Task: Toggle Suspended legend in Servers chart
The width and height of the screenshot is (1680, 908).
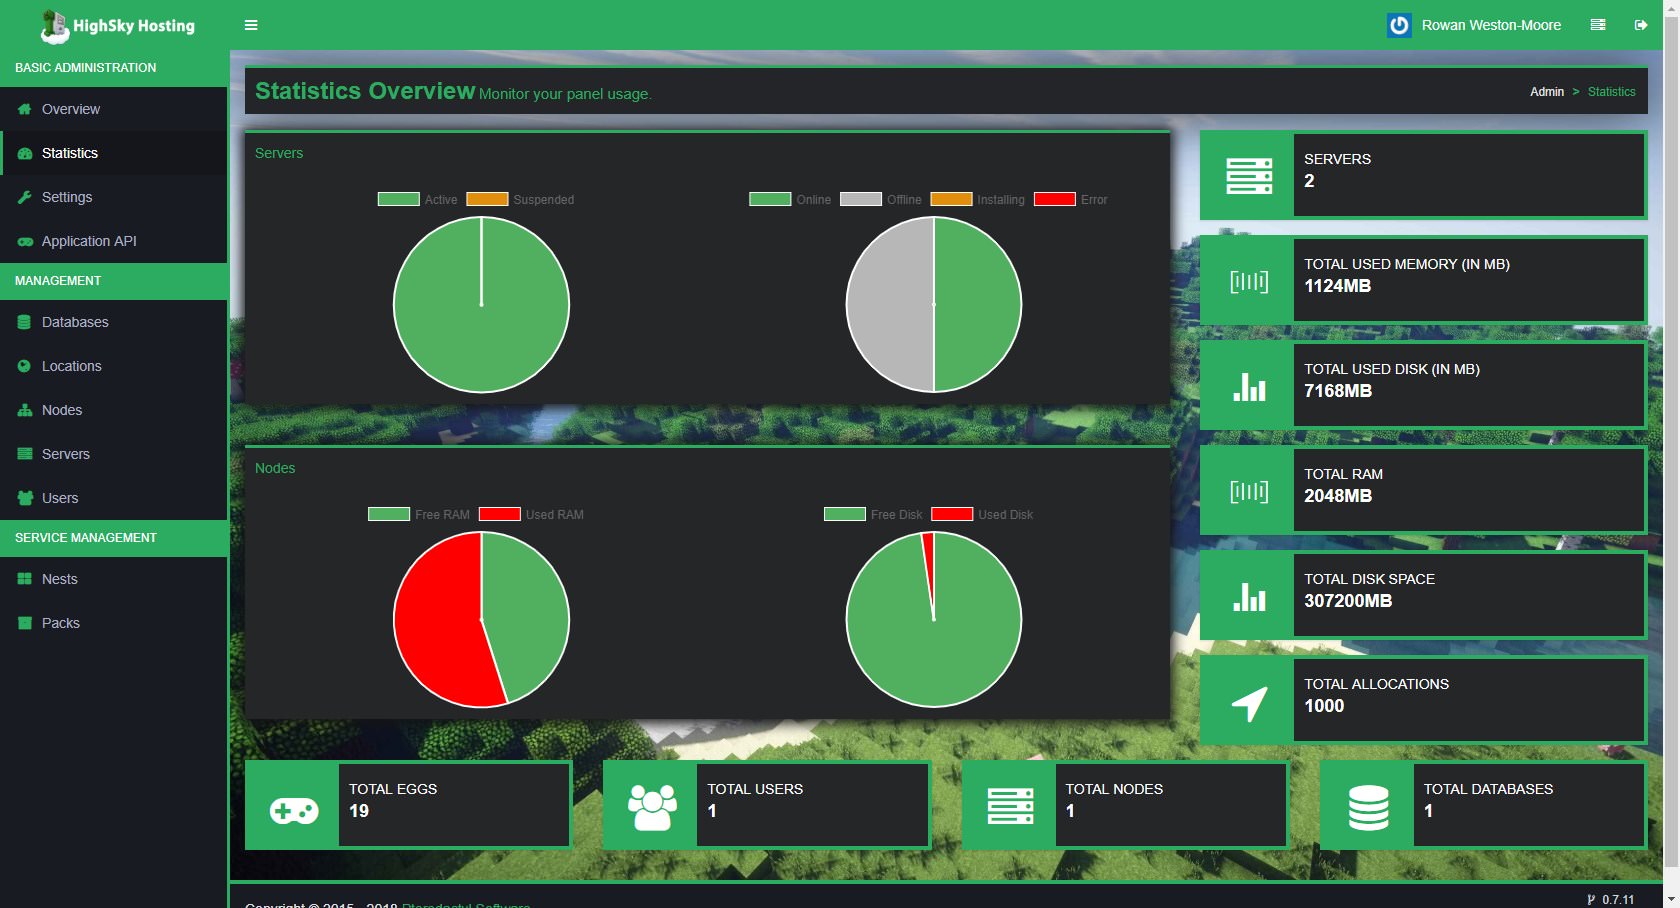Action: click(x=521, y=200)
